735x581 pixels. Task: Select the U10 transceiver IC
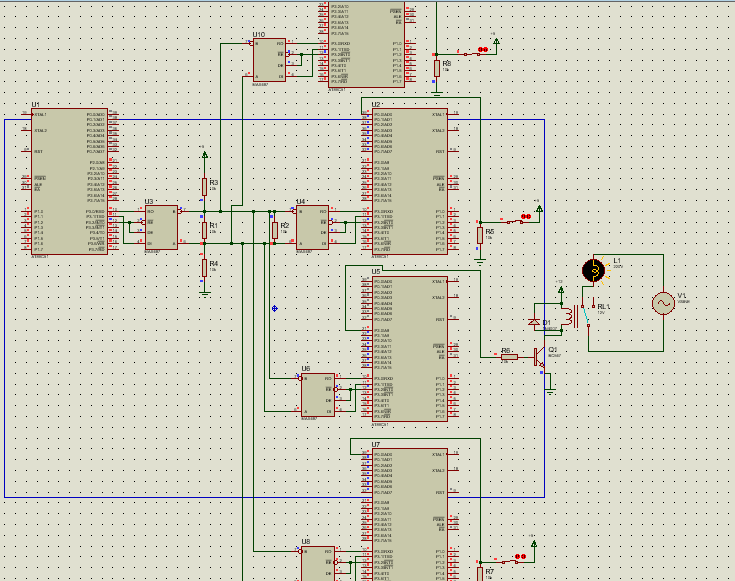pyautogui.click(x=270, y=60)
